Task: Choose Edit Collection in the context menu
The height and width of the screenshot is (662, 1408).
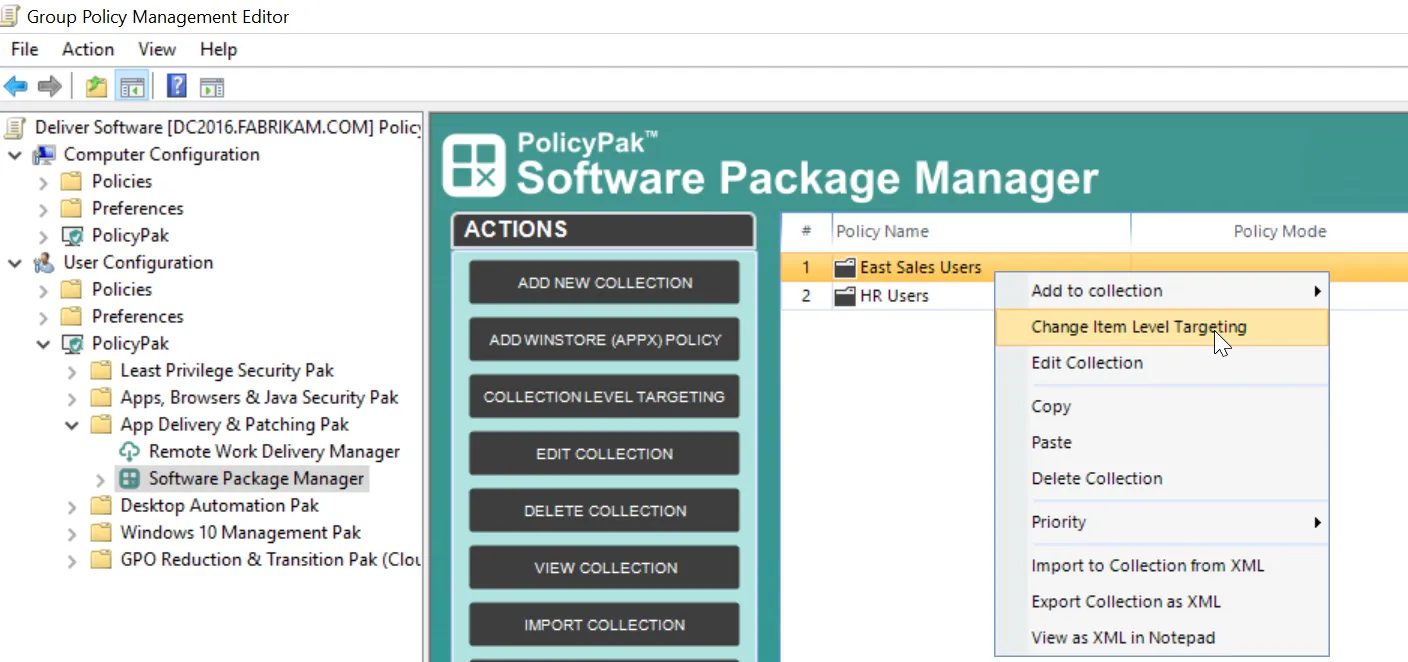Action: click(1162, 363)
